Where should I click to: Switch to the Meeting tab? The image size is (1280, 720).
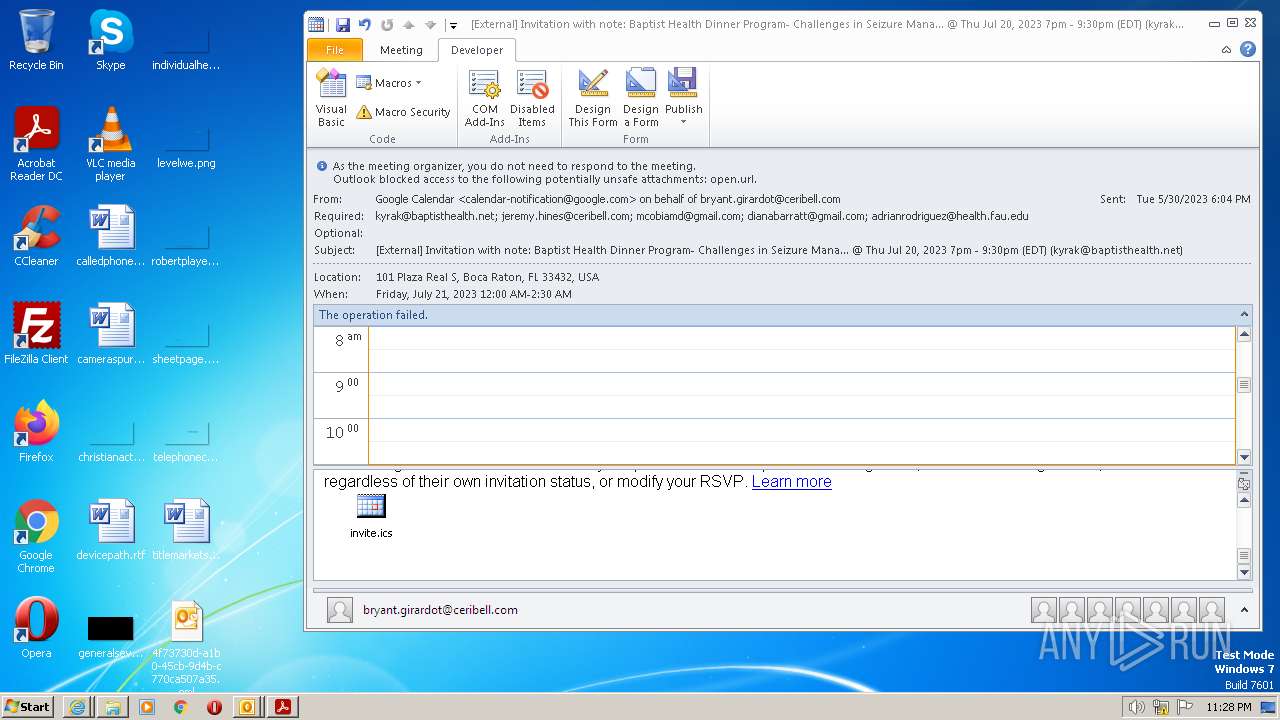[401, 50]
